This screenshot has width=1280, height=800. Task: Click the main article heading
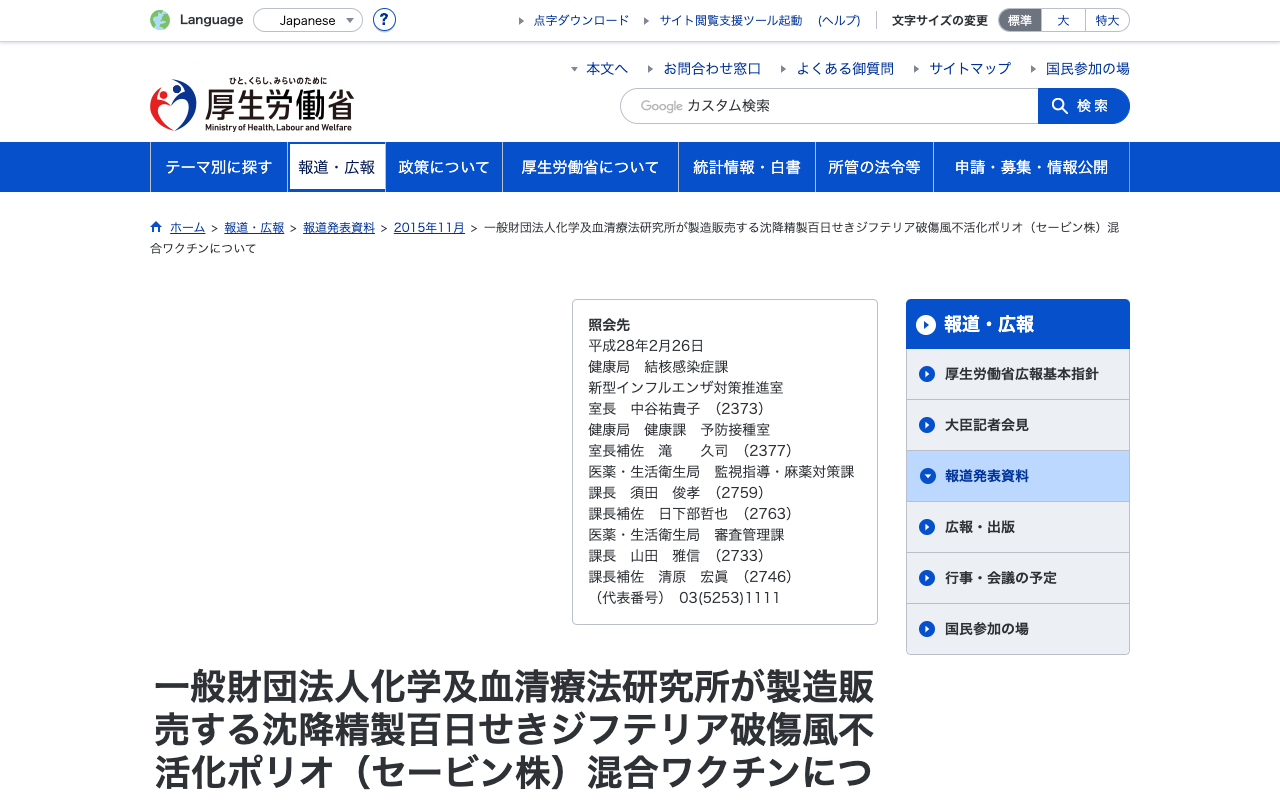pos(515,730)
